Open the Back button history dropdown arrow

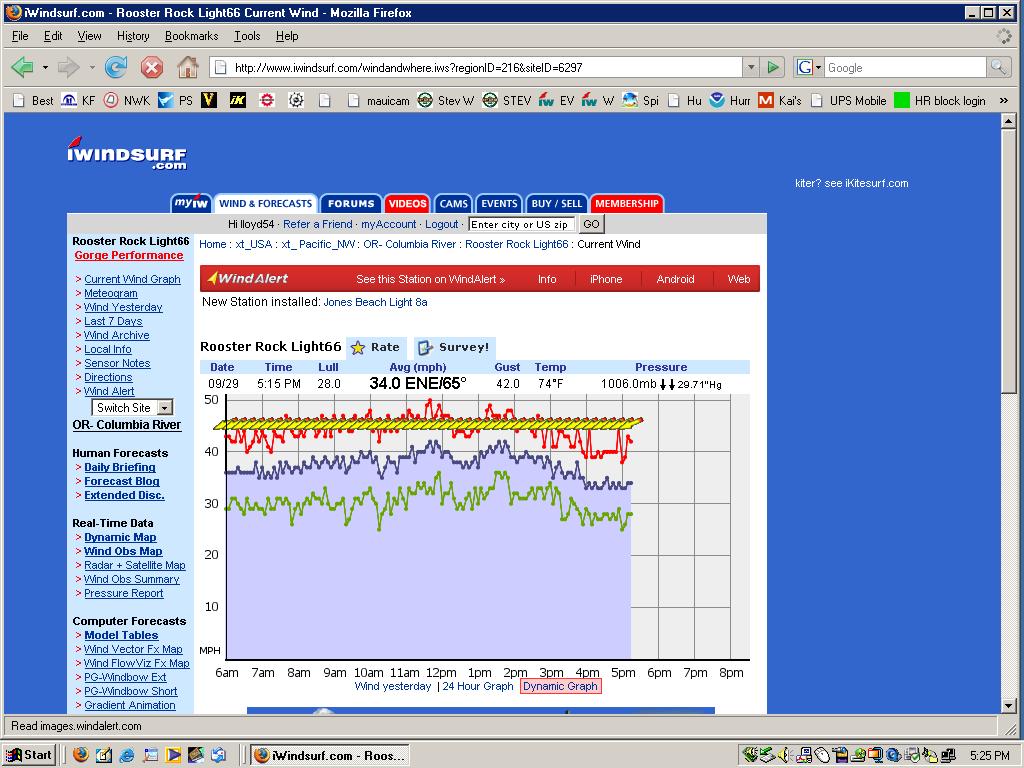pos(45,67)
